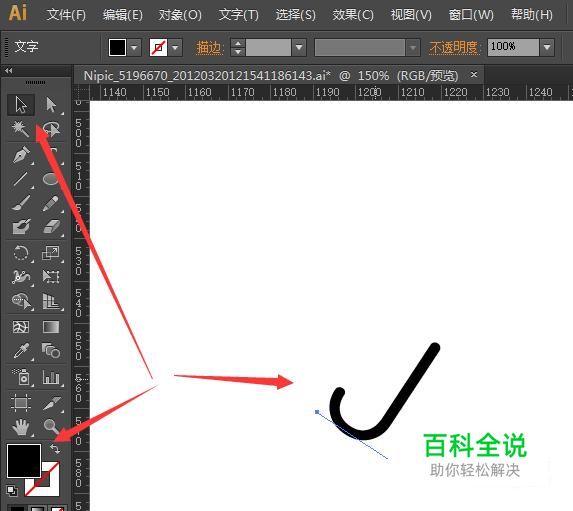
Task: Select the Warp tool
Action: [x=20, y=277]
